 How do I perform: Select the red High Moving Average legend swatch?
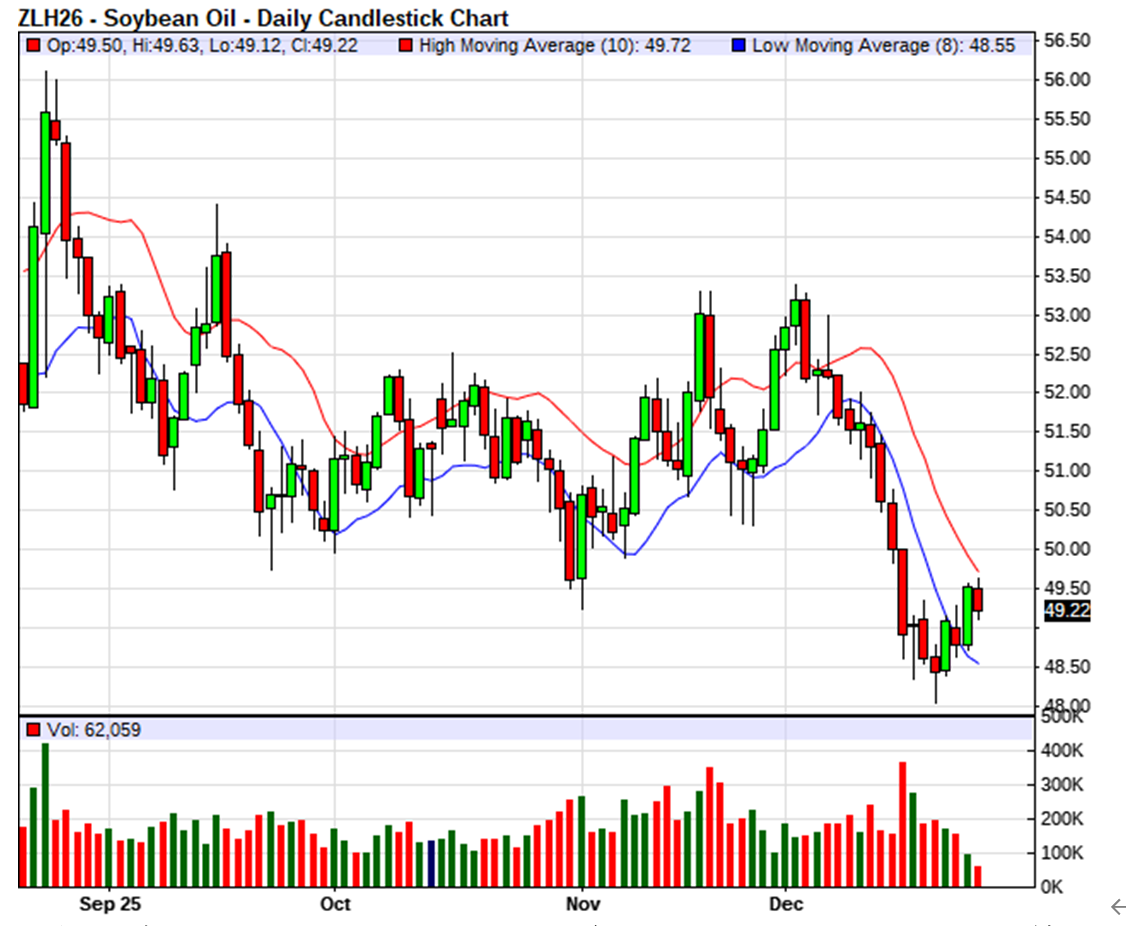tap(406, 46)
